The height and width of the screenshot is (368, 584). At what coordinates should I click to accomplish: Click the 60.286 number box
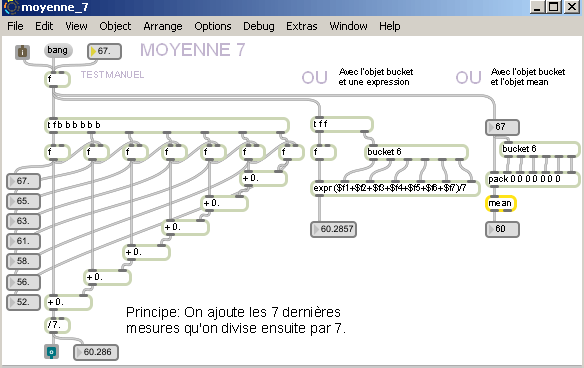tap(96, 352)
